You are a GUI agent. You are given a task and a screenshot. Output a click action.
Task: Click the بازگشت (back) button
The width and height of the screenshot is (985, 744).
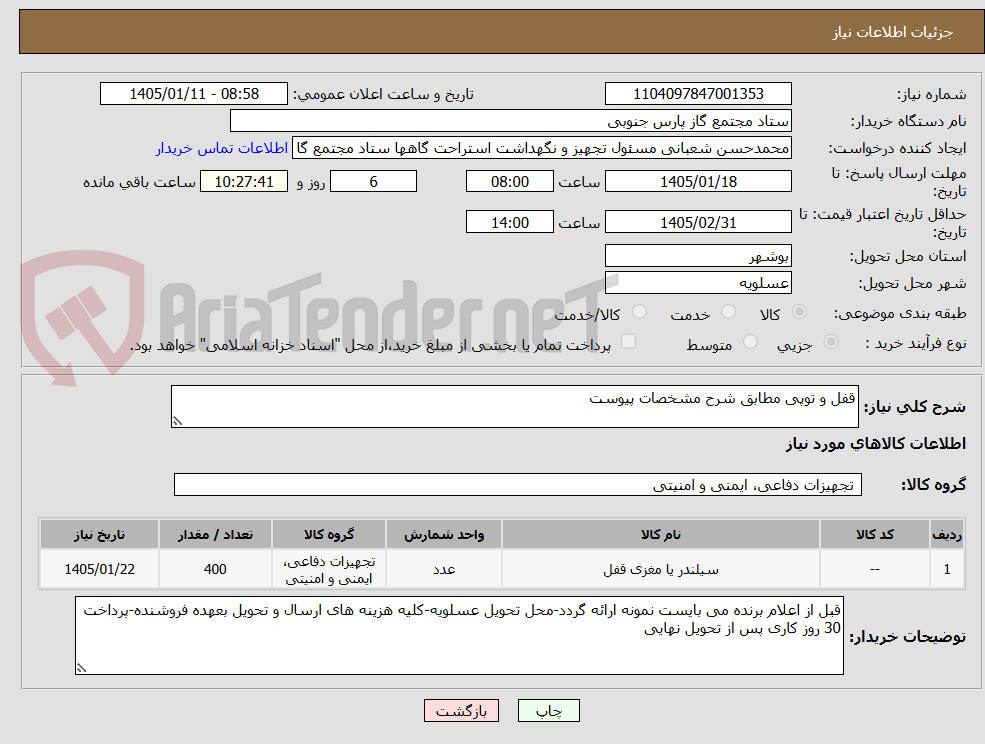461,711
